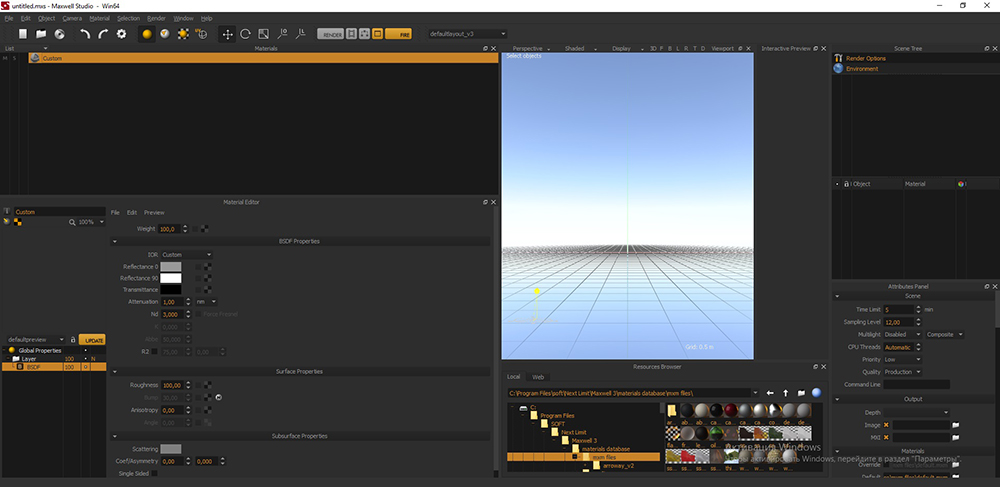The image size is (1000, 487).
Task: Toggle the Force Fresnel checkbox
Action: tap(198, 314)
